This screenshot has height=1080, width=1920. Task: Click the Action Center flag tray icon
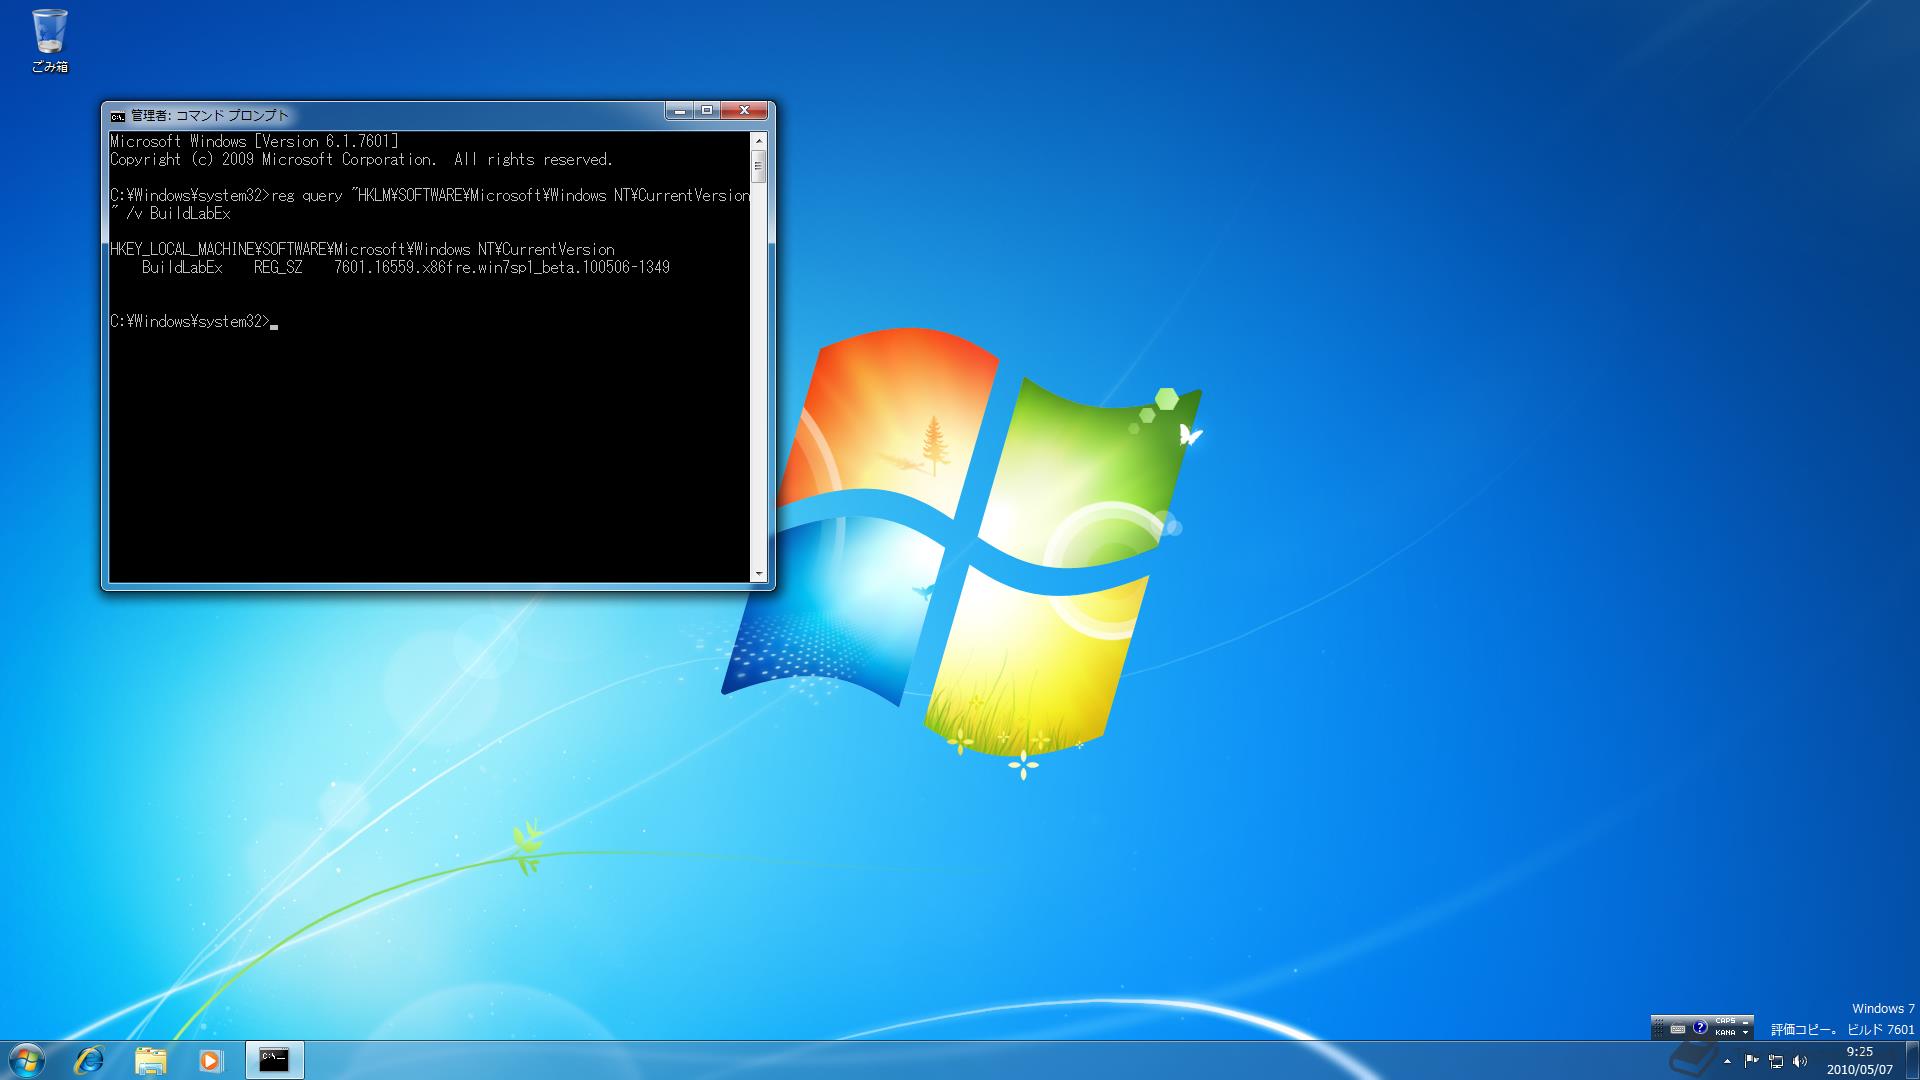[x=1752, y=1061]
